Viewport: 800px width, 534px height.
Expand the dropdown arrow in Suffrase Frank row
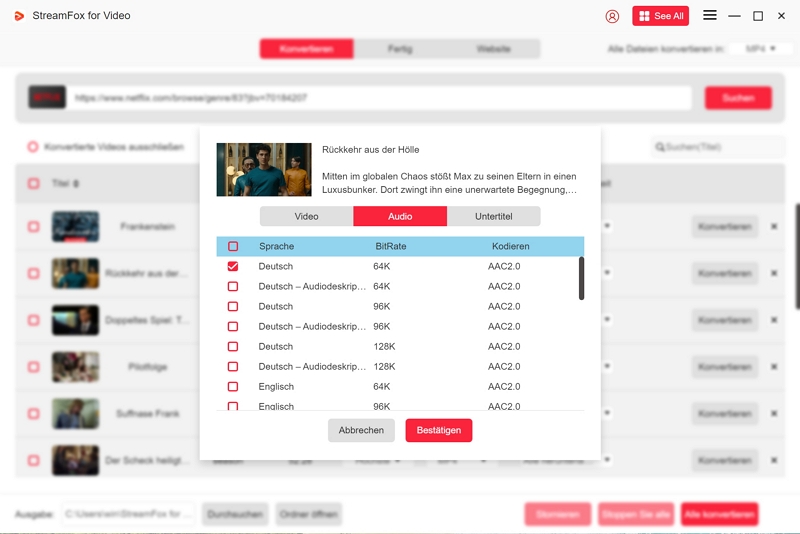tap(607, 413)
